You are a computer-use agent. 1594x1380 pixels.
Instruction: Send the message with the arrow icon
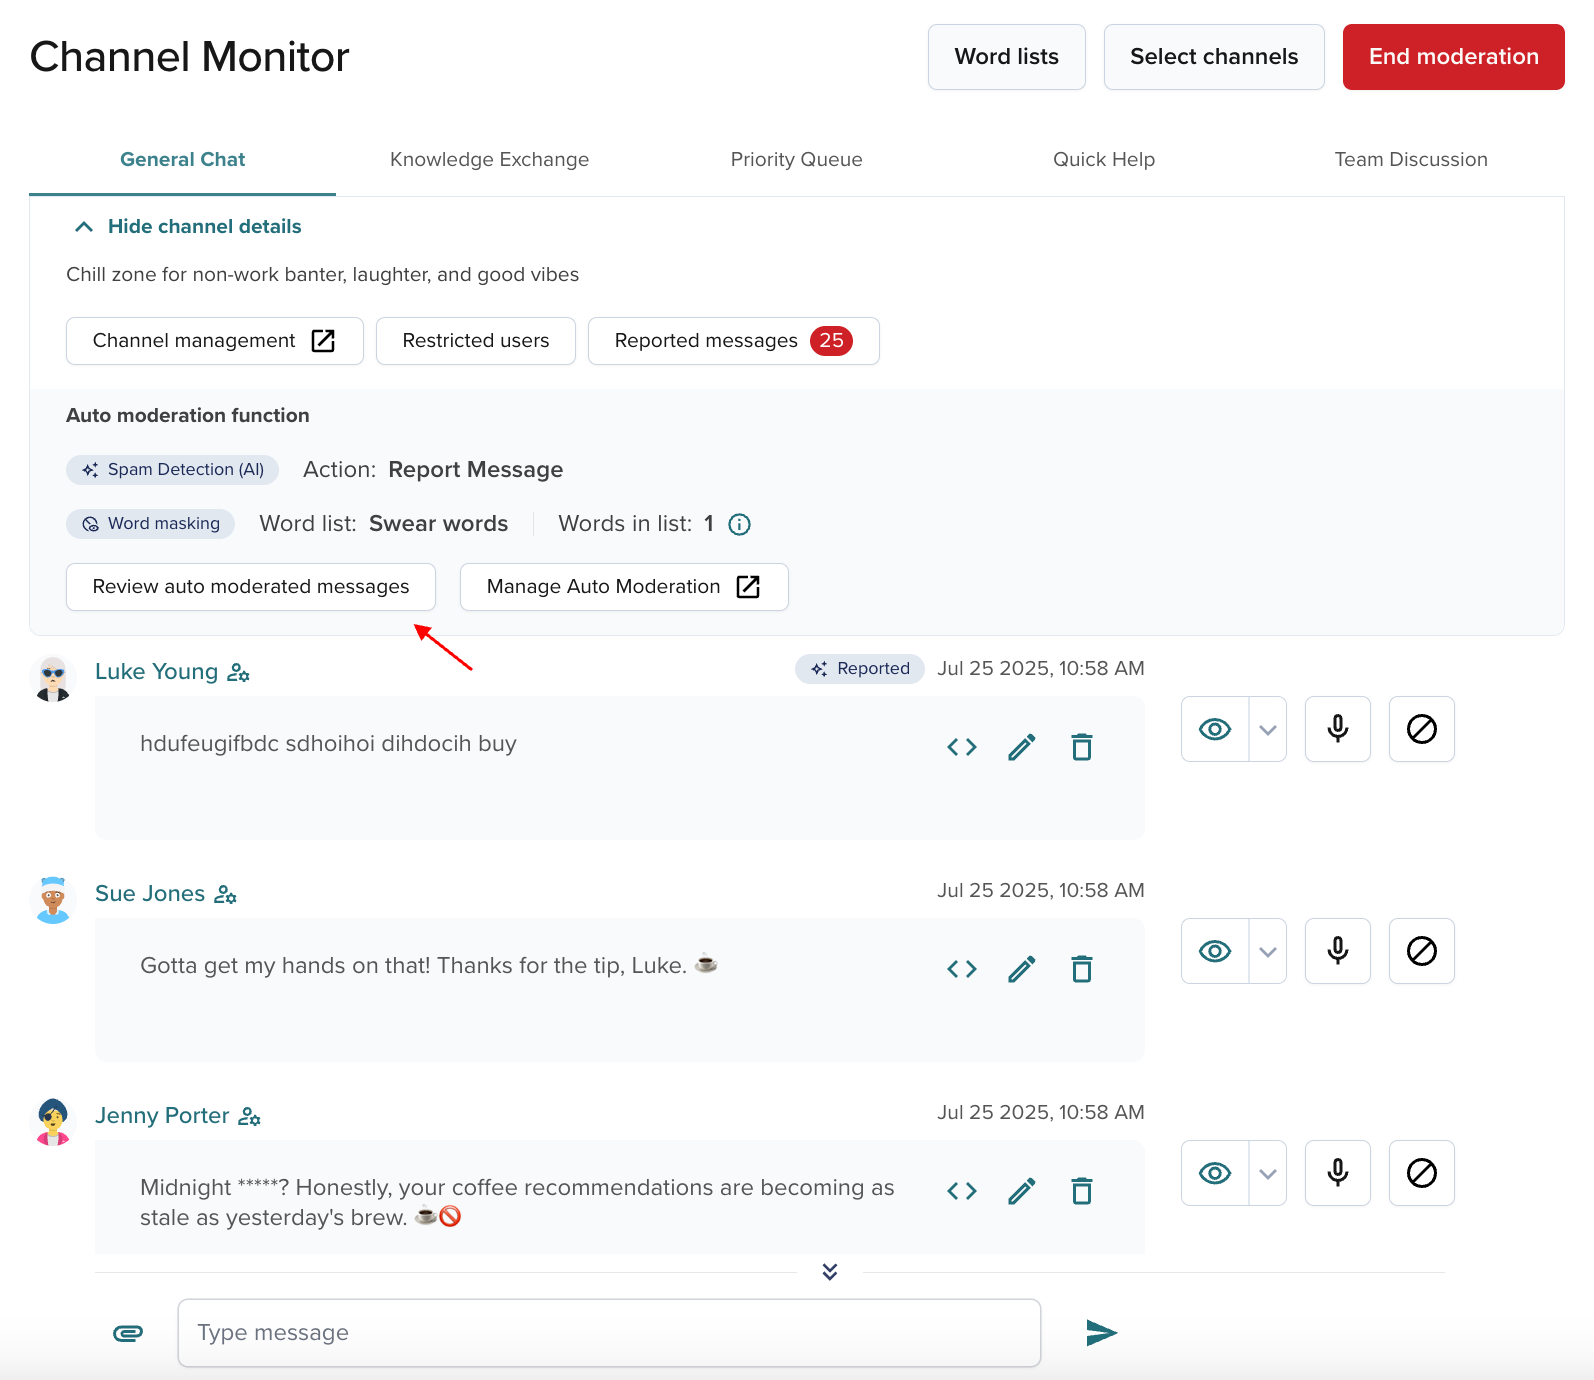tap(1101, 1333)
